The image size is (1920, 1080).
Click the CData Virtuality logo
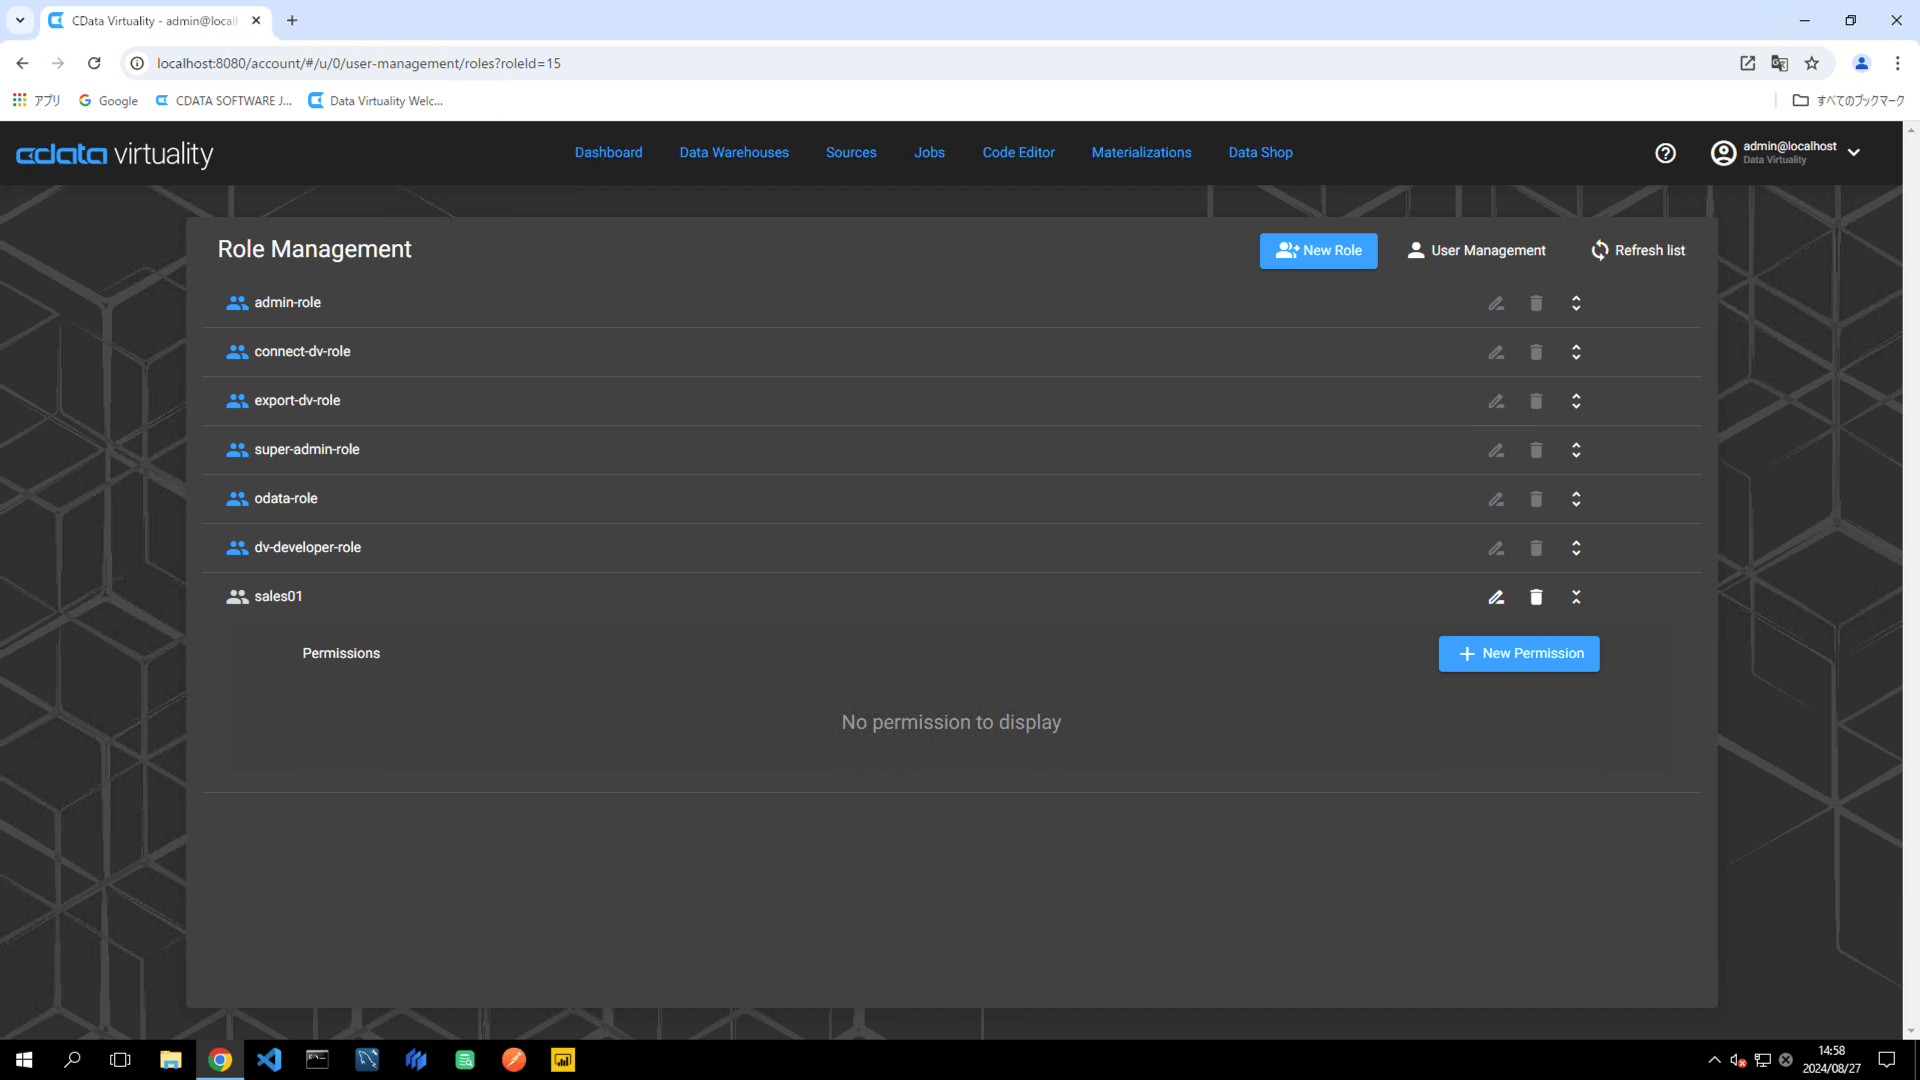point(115,154)
